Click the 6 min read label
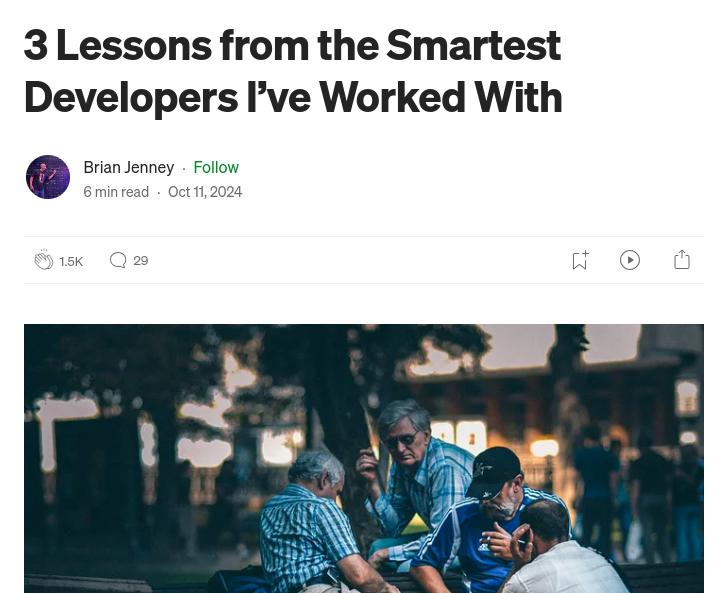 [116, 192]
